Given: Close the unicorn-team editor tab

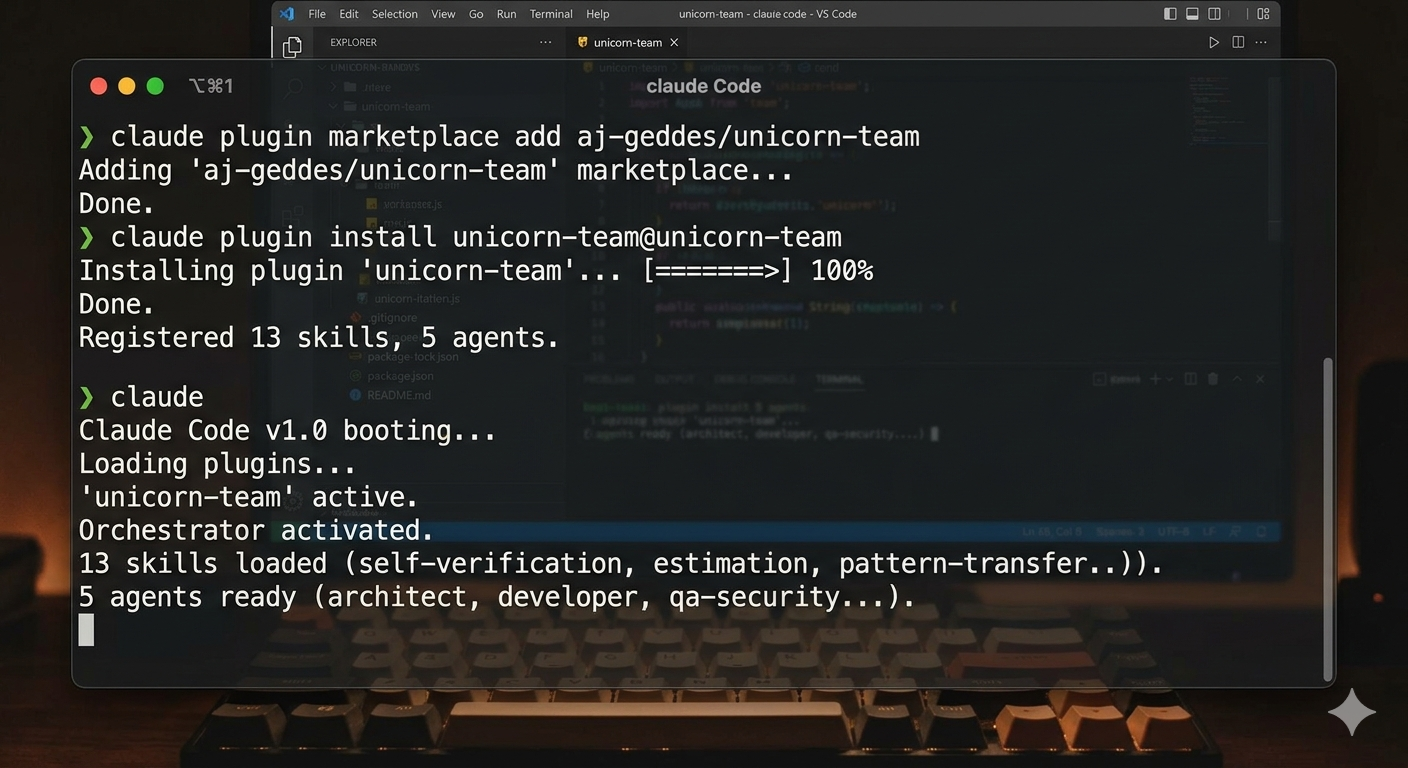Looking at the screenshot, I should pos(674,43).
